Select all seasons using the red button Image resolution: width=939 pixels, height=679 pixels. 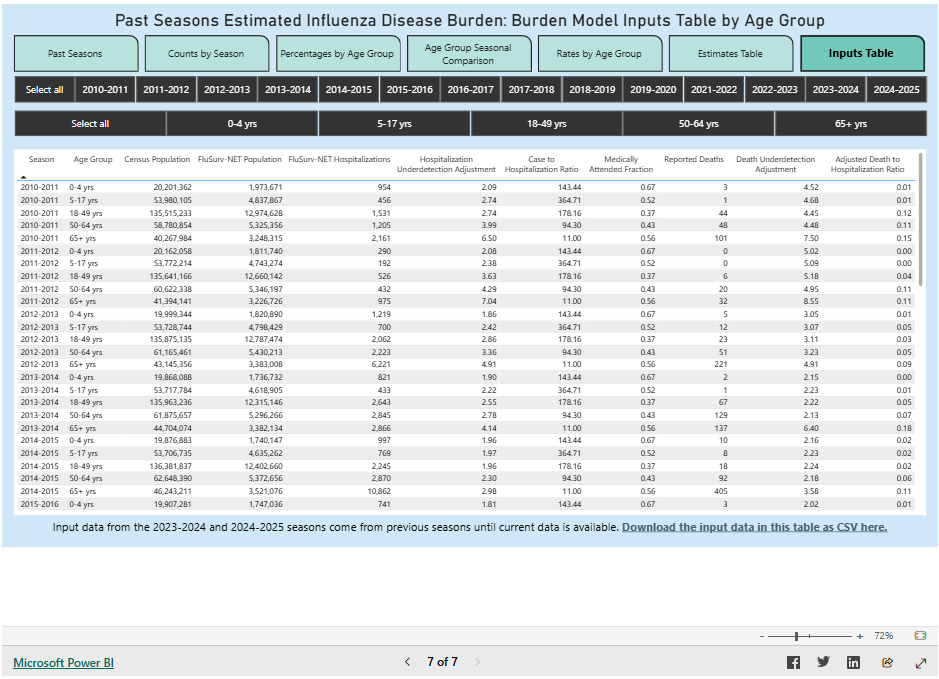44,89
